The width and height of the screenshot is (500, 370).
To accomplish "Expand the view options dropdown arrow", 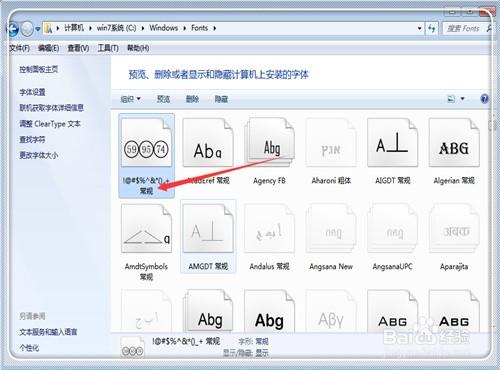I will click(x=462, y=99).
